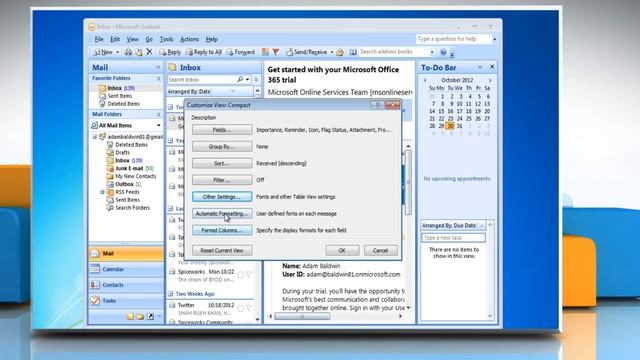Minimize the To-Do Bar chevron
The width and height of the screenshot is (640, 360).
coord(480,67)
